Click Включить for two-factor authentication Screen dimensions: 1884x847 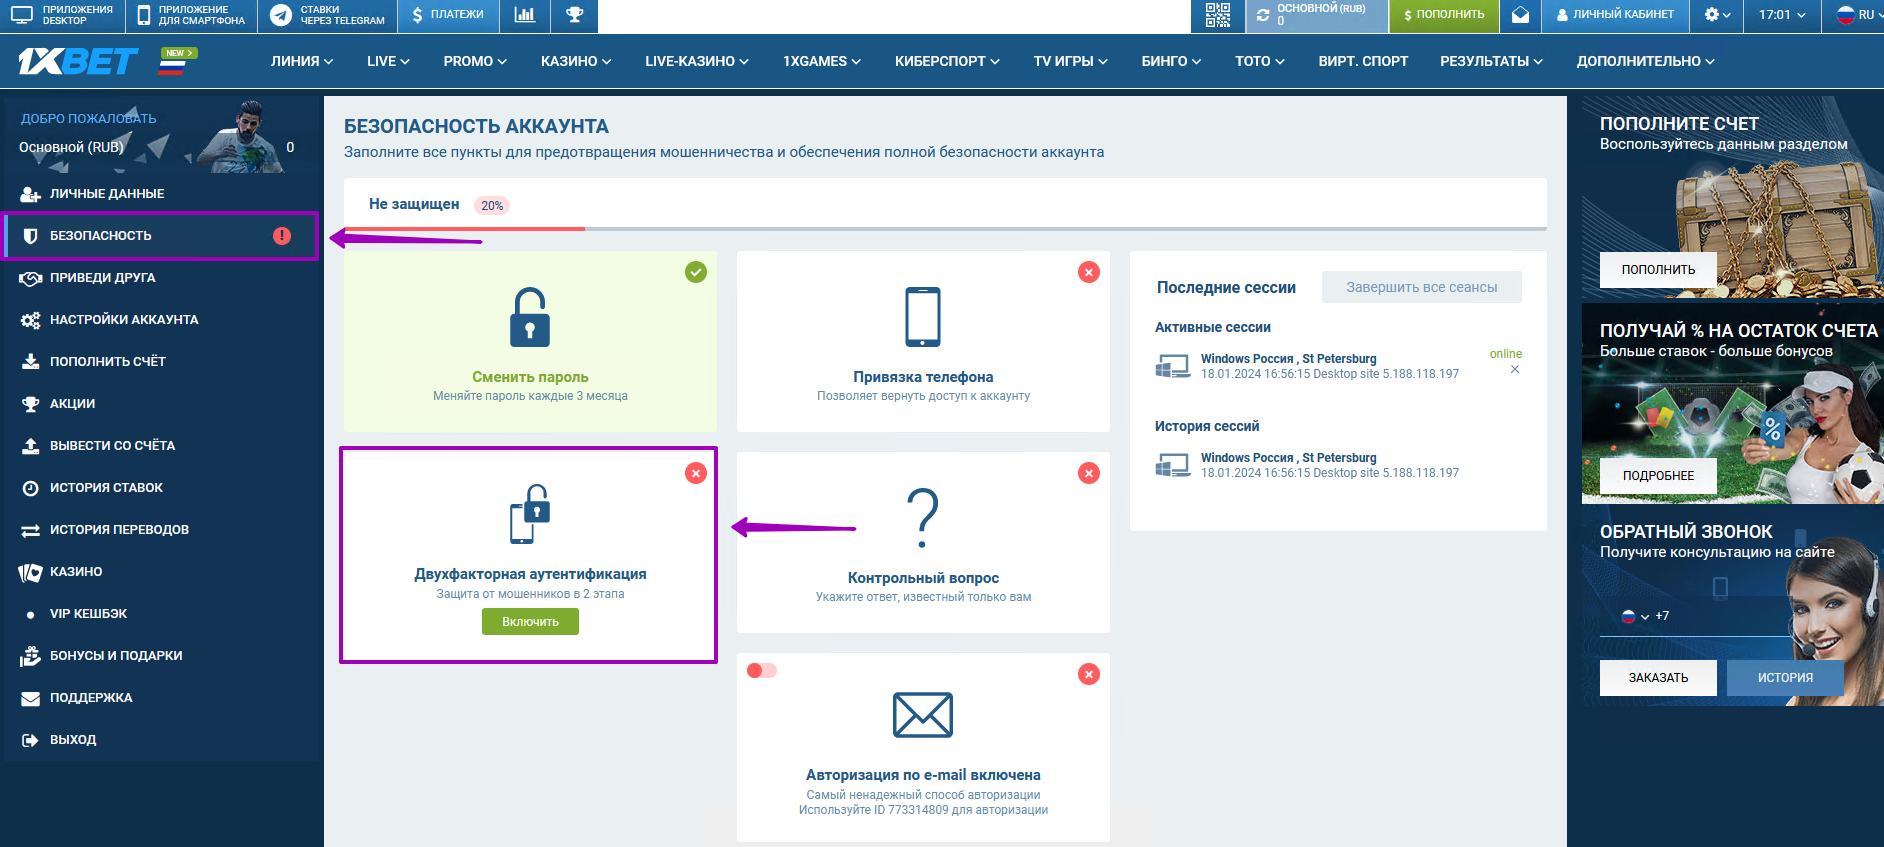tap(530, 622)
